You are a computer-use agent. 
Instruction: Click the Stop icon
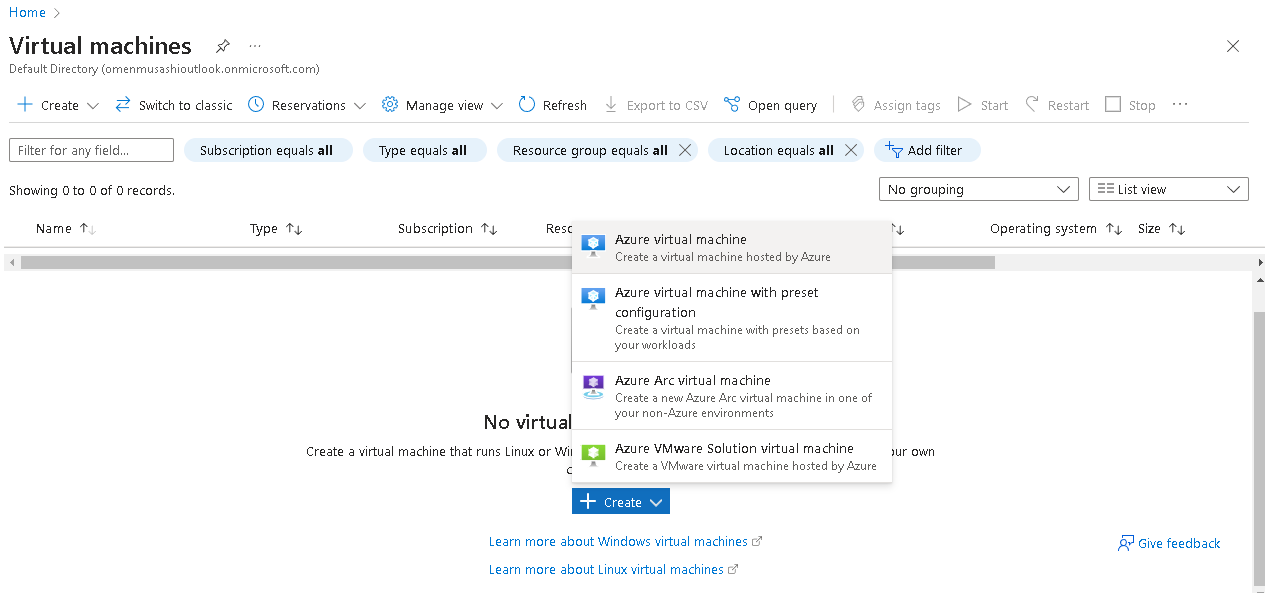[1114, 103]
